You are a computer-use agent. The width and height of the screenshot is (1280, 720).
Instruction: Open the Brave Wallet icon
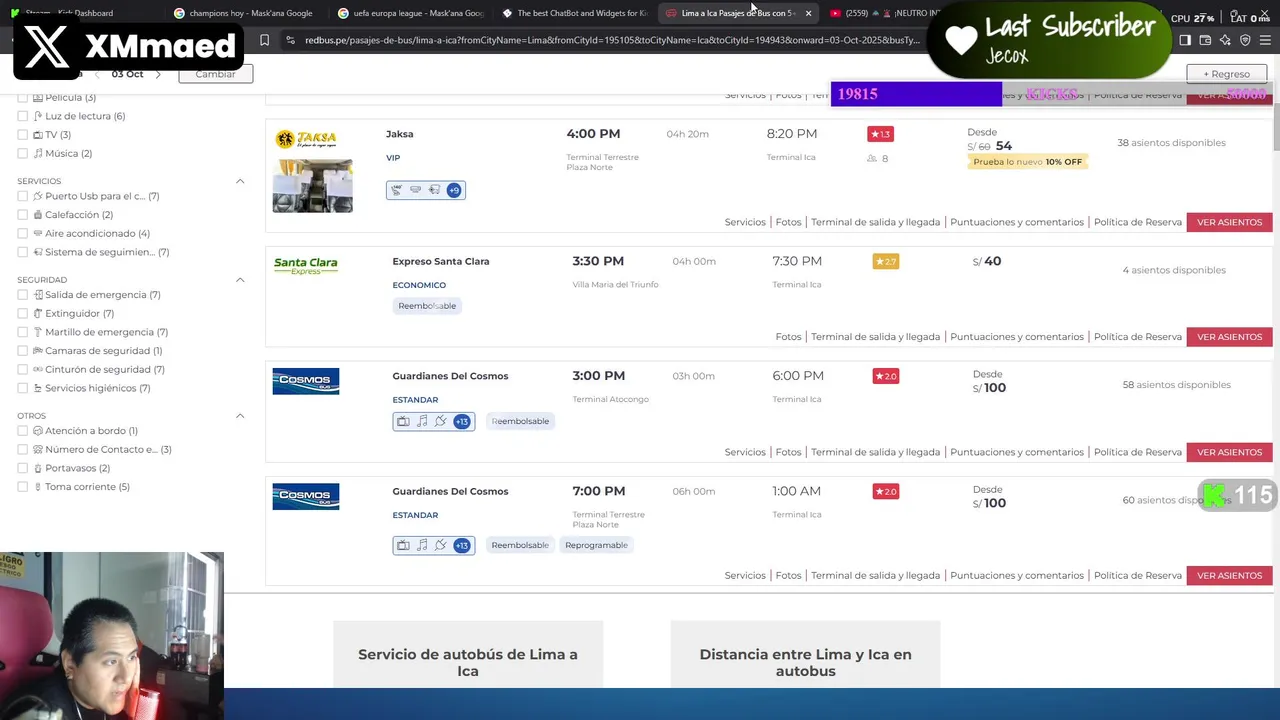[x=1205, y=40]
